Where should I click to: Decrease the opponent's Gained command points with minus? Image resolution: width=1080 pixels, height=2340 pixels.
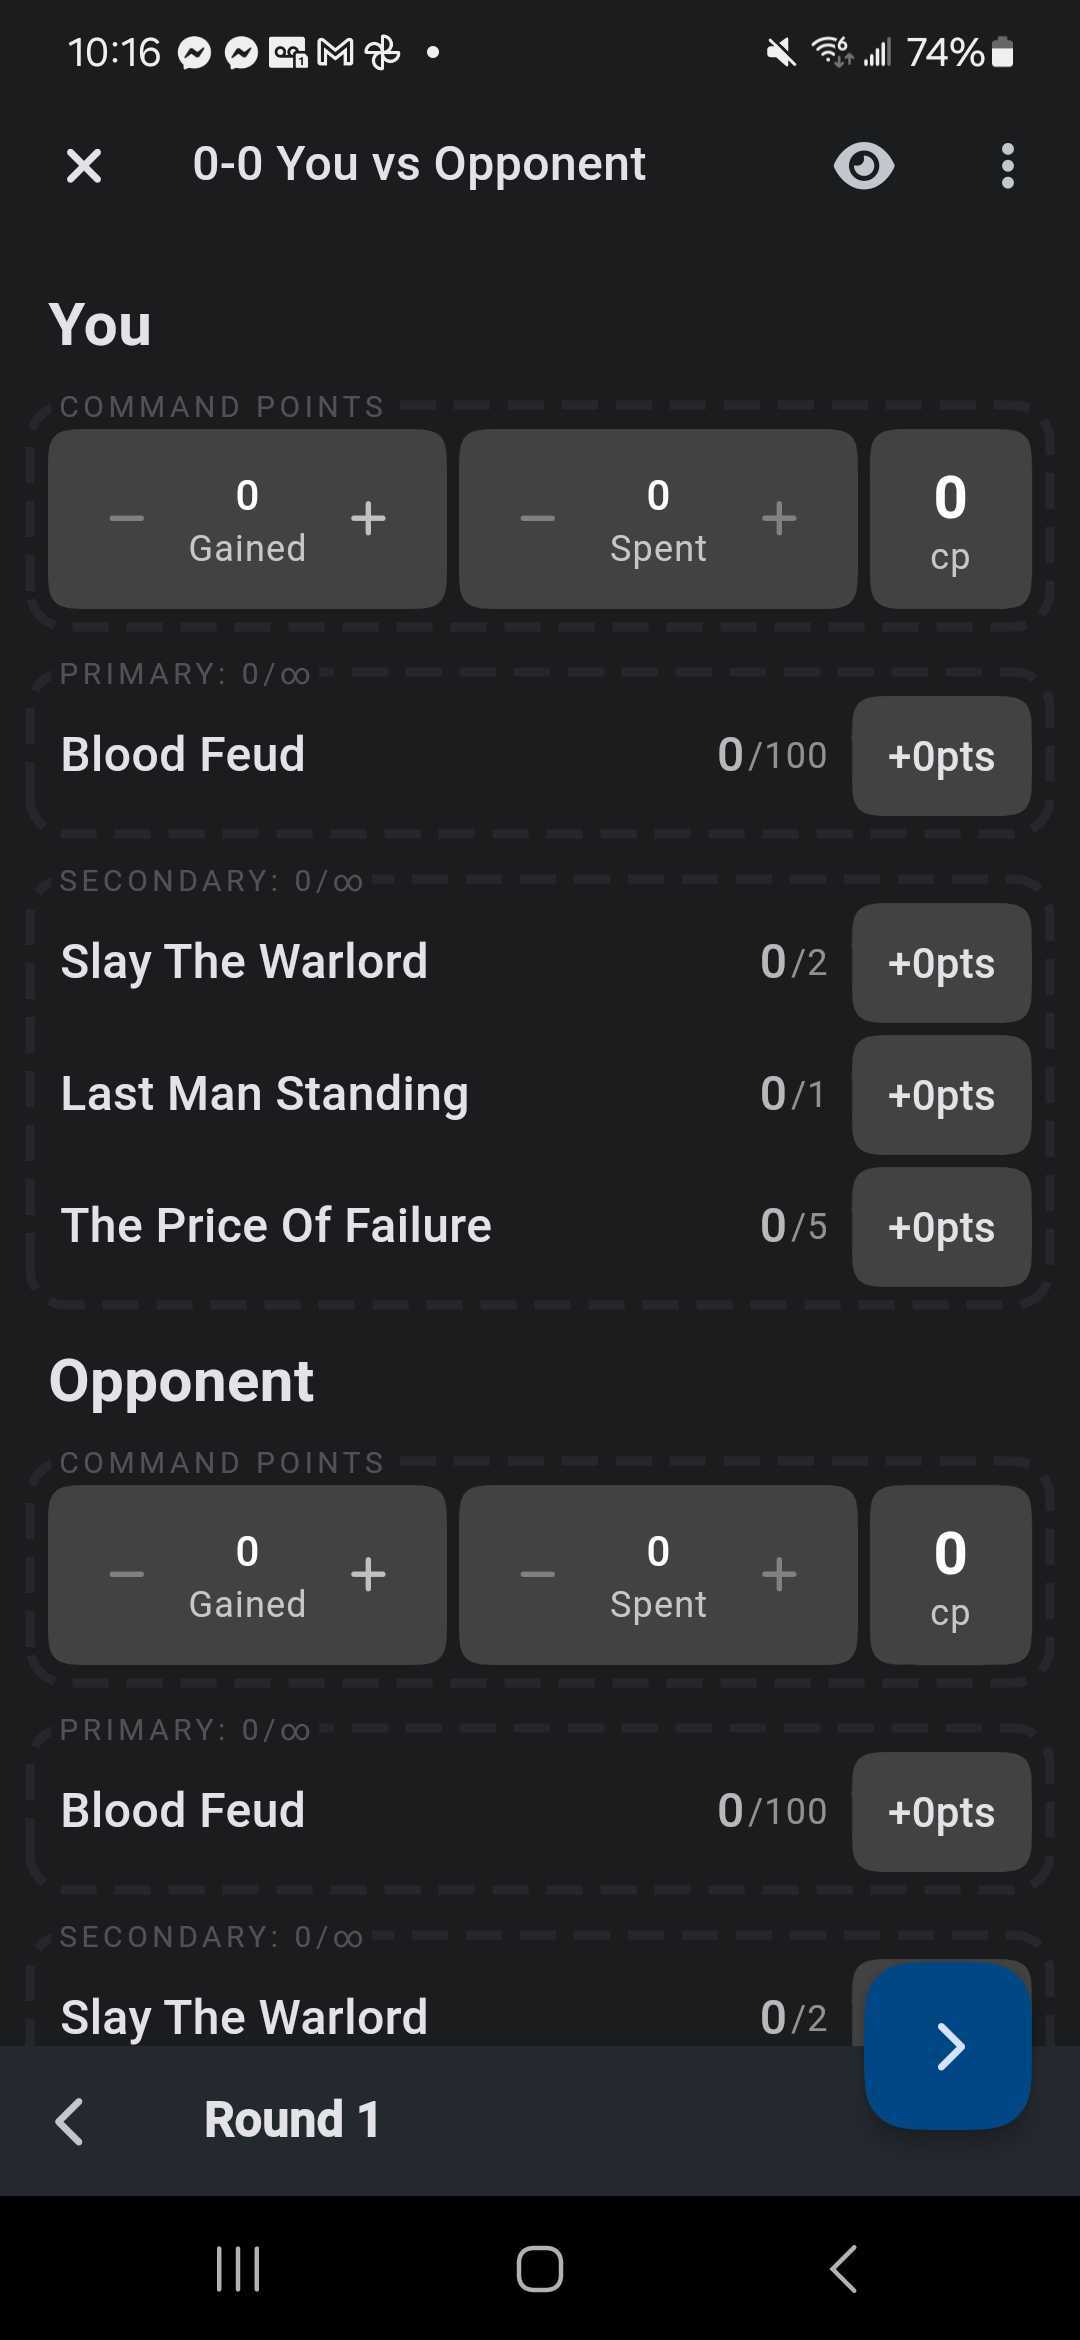tap(127, 1574)
